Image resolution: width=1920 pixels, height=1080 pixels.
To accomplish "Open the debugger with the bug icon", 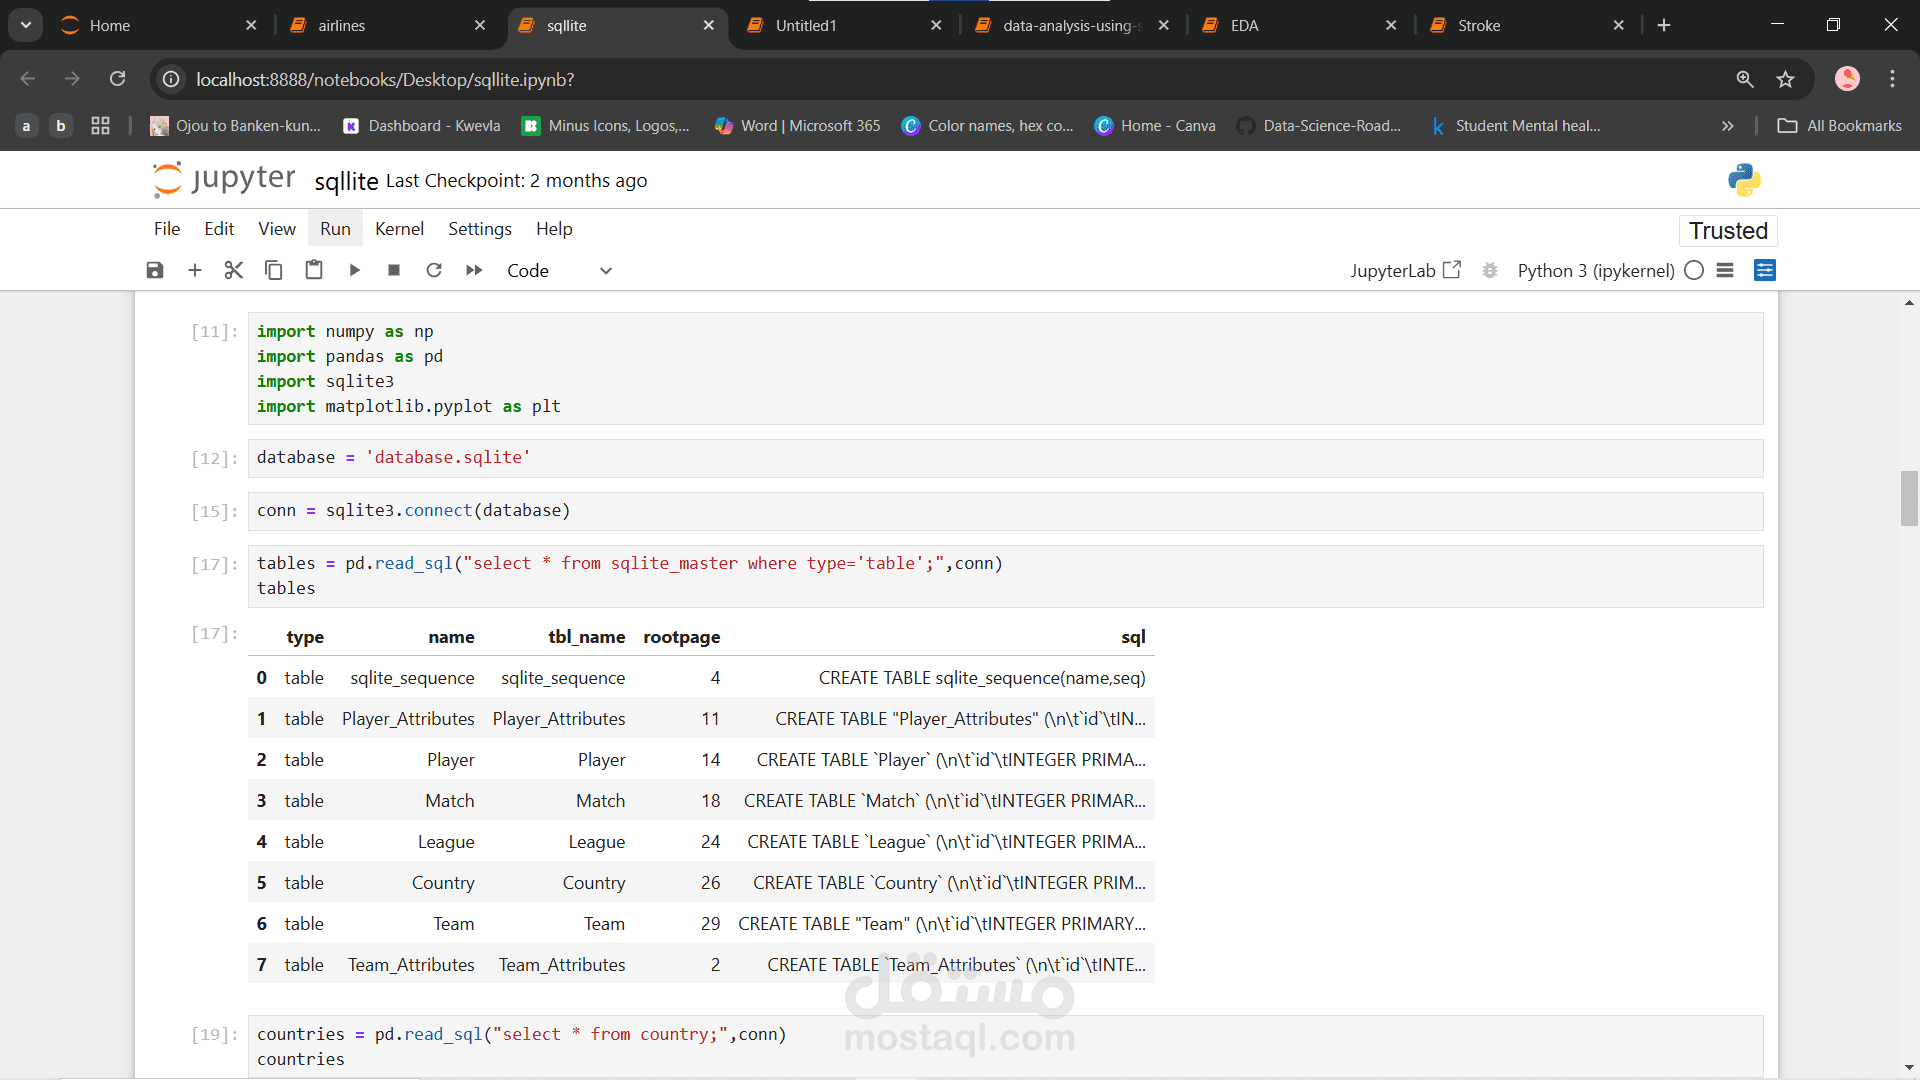I will (1490, 270).
